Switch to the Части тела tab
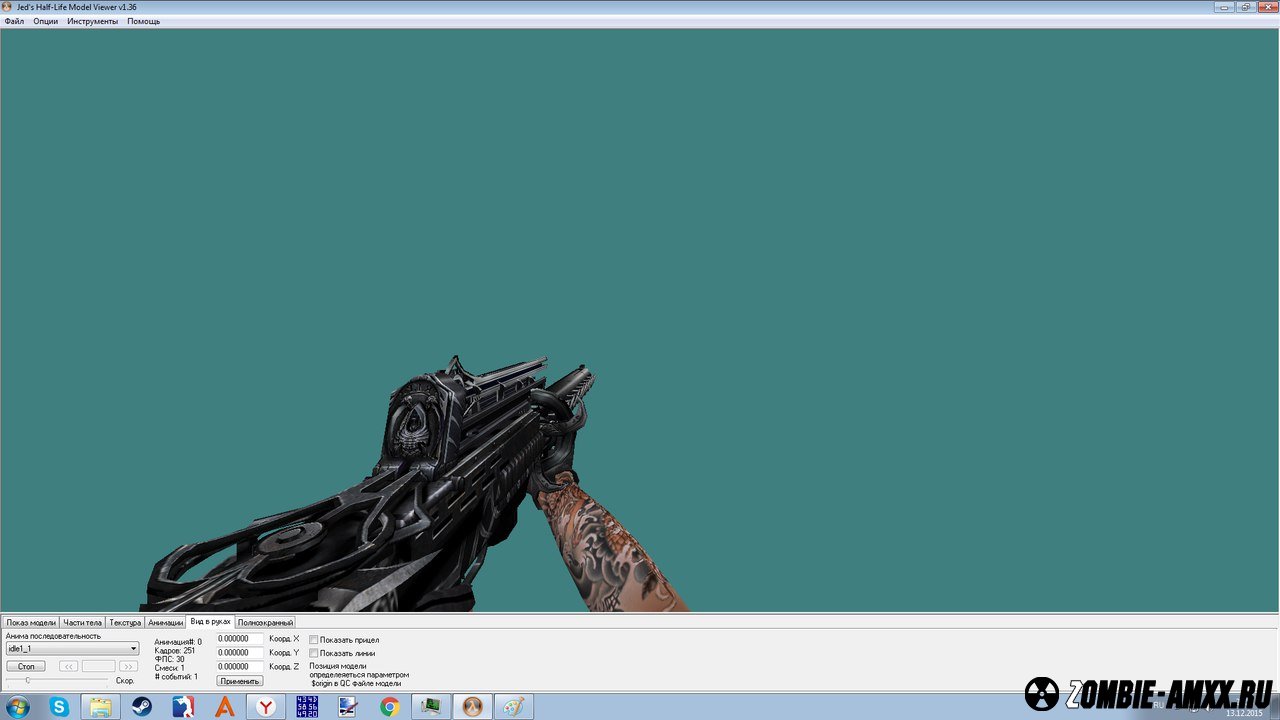The image size is (1280, 720). click(82, 622)
